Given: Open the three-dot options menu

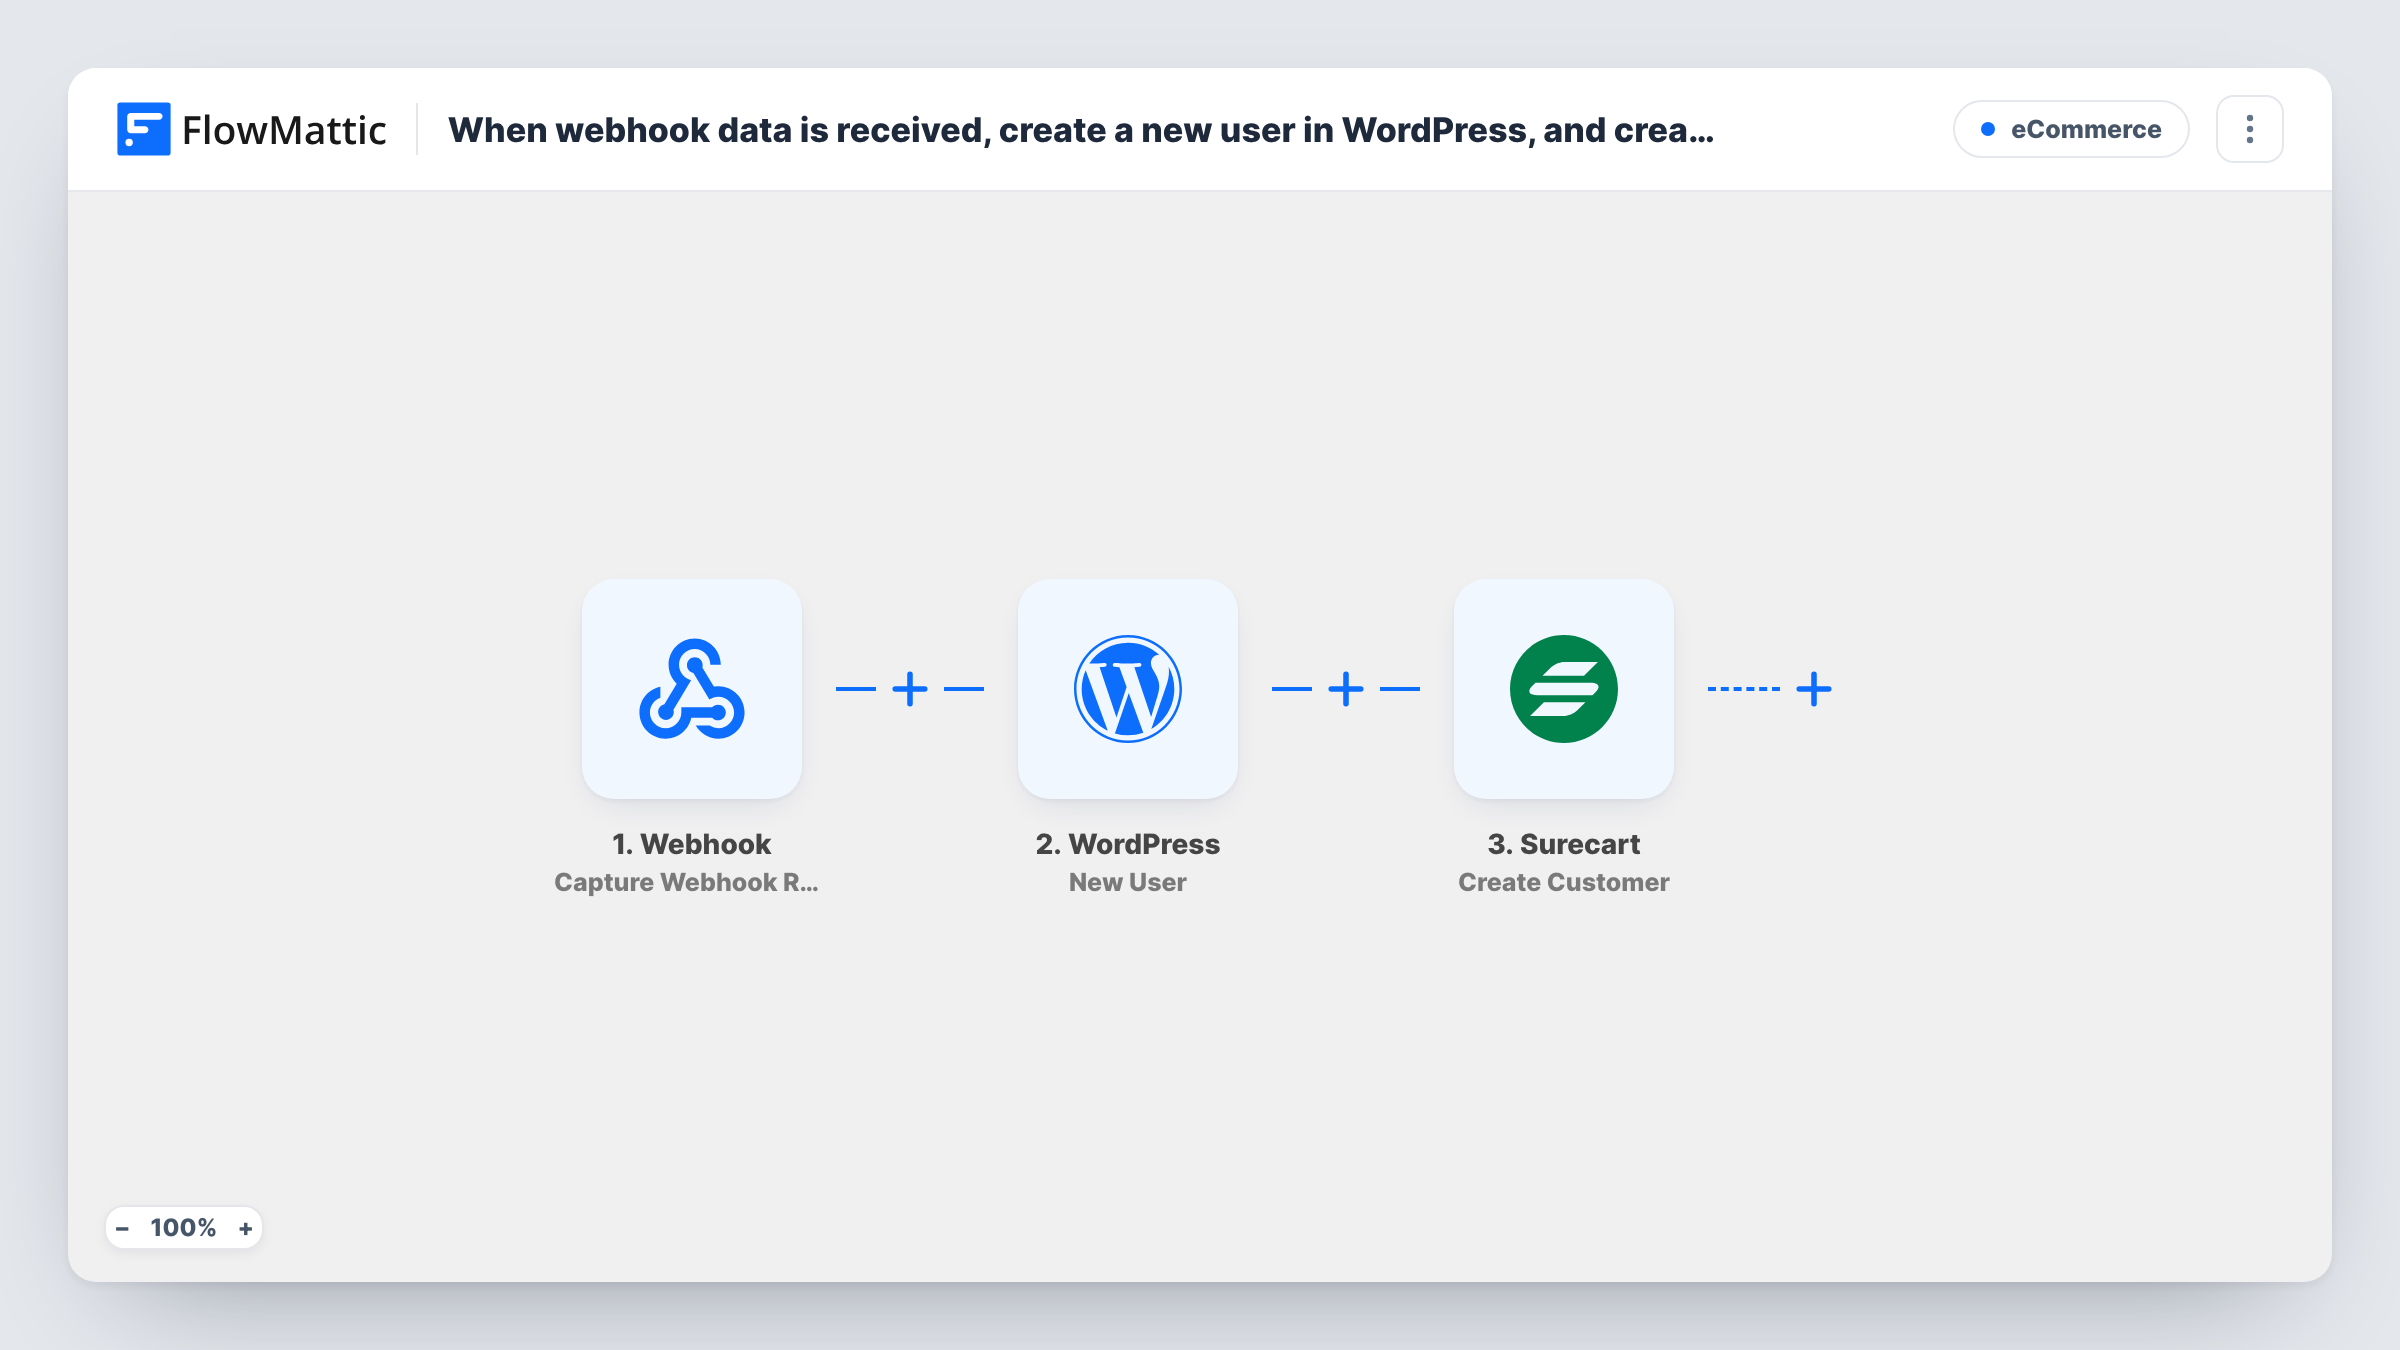Looking at the screenshot, I should pyautogui.click(x=2250, y=129).
